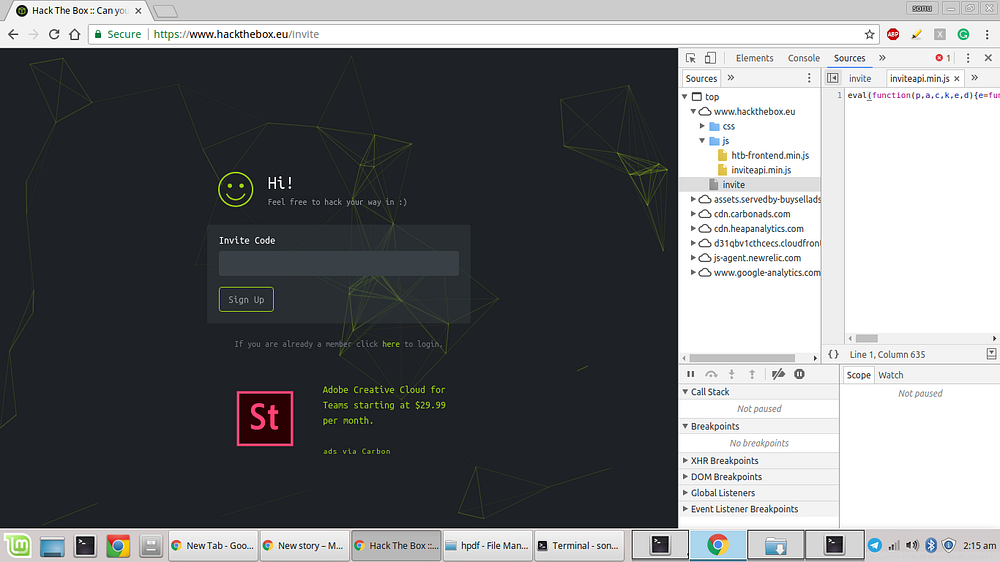Show more navigator tabs beside Sources
Image resolution: width=1000 pixels, height=562 pixels.
(x=731, y=78)
